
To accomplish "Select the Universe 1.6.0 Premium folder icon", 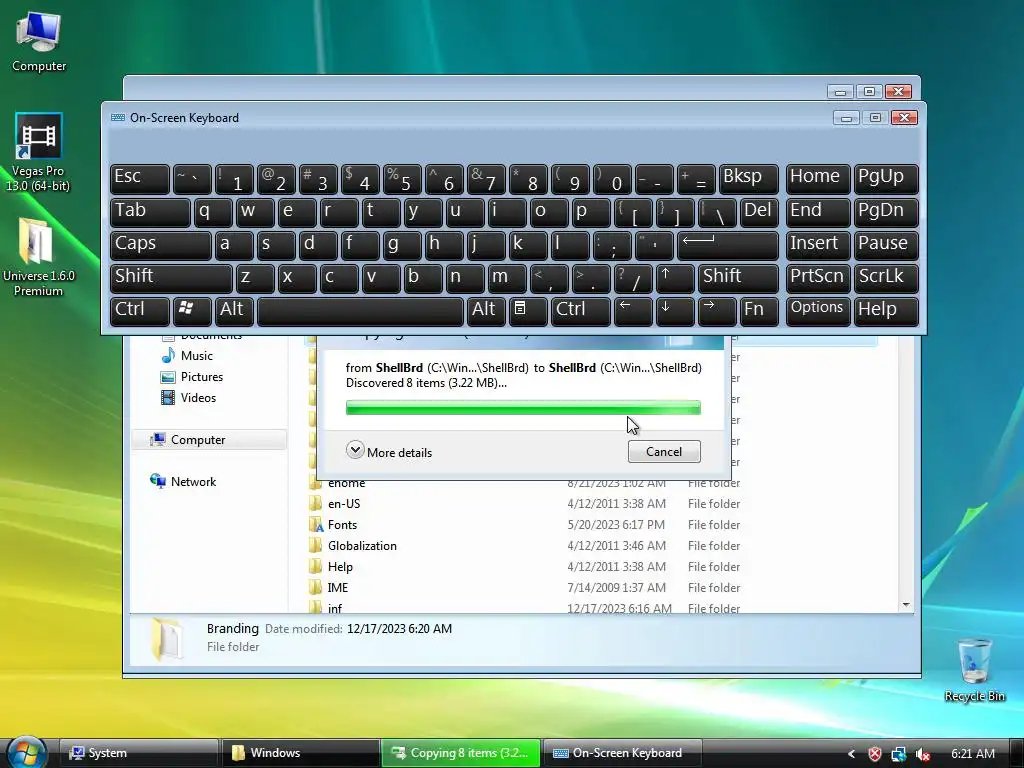I will (x=38, y=257).
